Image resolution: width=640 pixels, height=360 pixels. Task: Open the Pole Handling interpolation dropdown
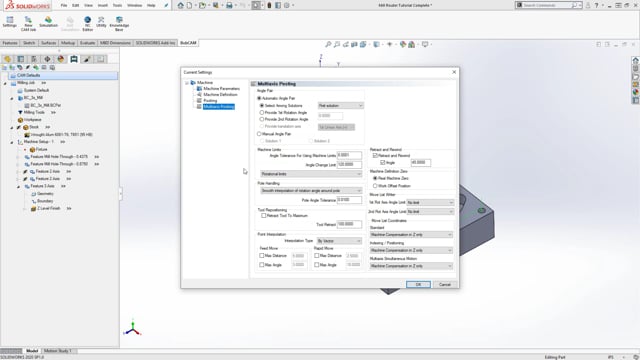coord(311,191)
